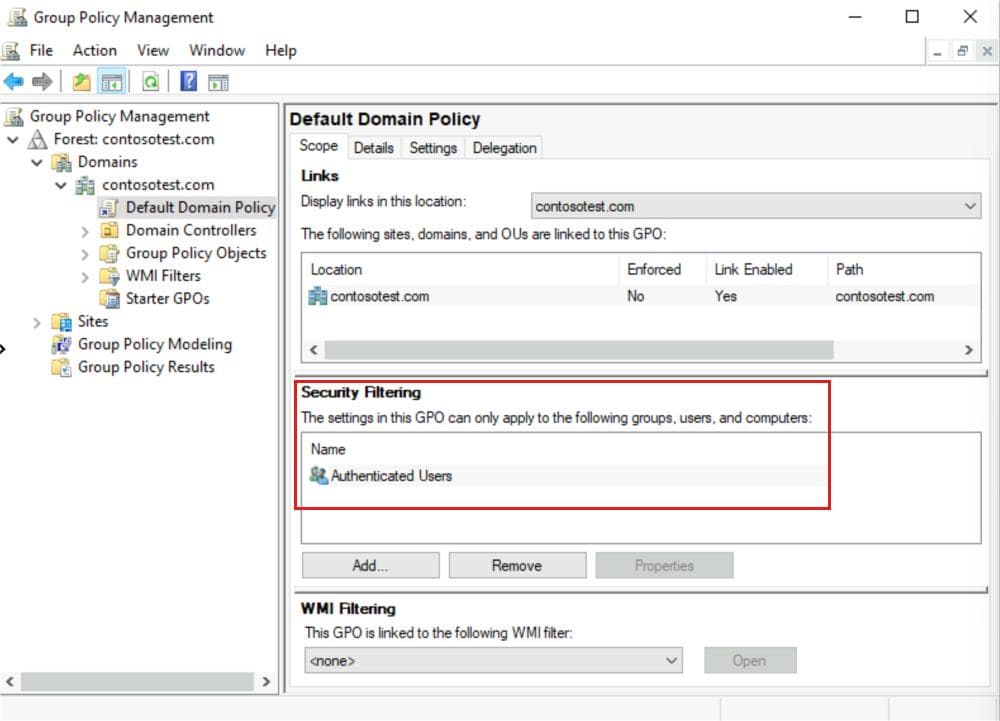Select the Group Policy Objects container icon
The image size is (1000, 721).
(x=109, y=253)
